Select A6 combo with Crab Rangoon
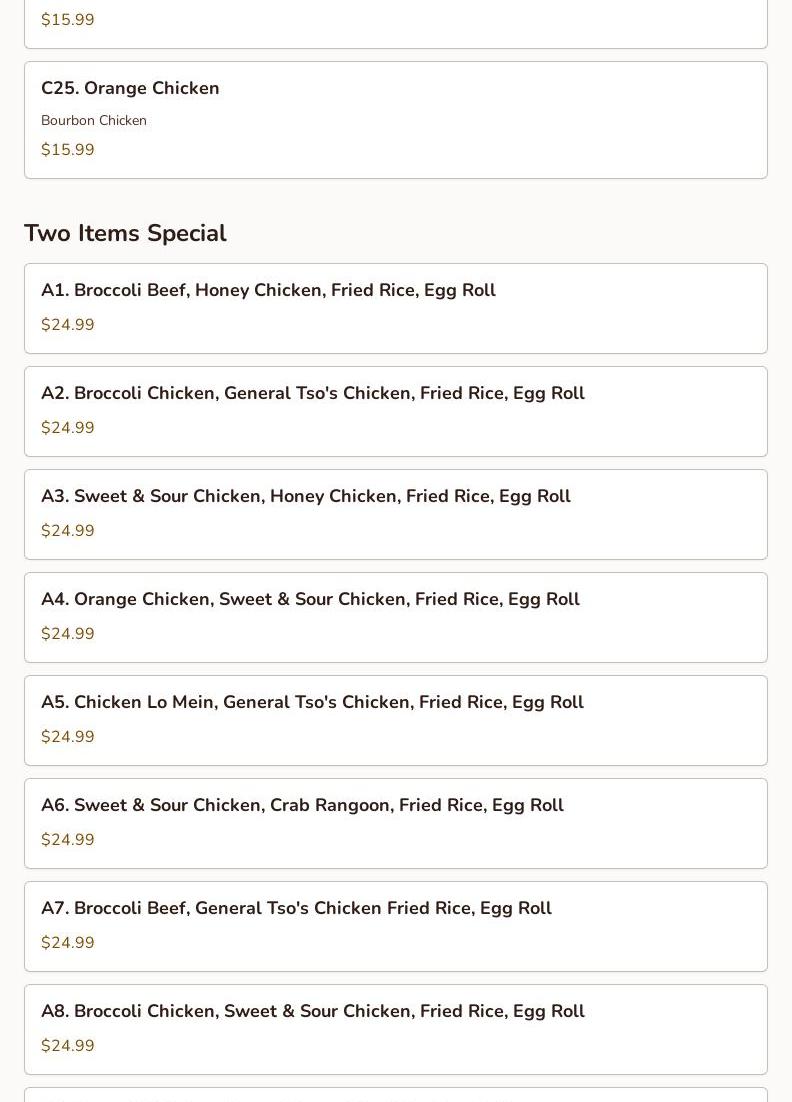The image size is (792, 1102). coord(302,806)
